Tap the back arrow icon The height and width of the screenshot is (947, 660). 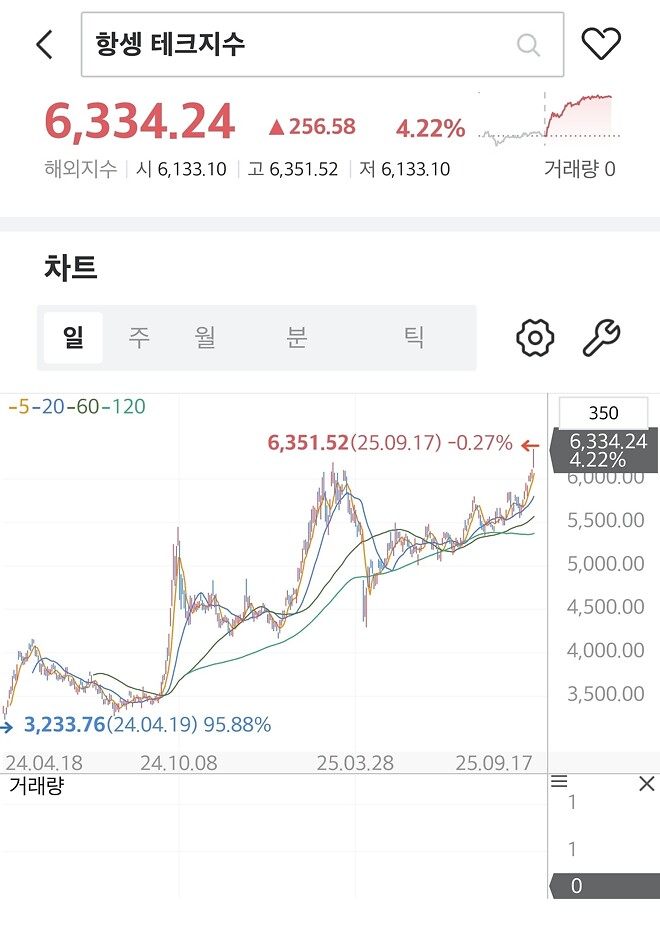(x=42, y=45)
